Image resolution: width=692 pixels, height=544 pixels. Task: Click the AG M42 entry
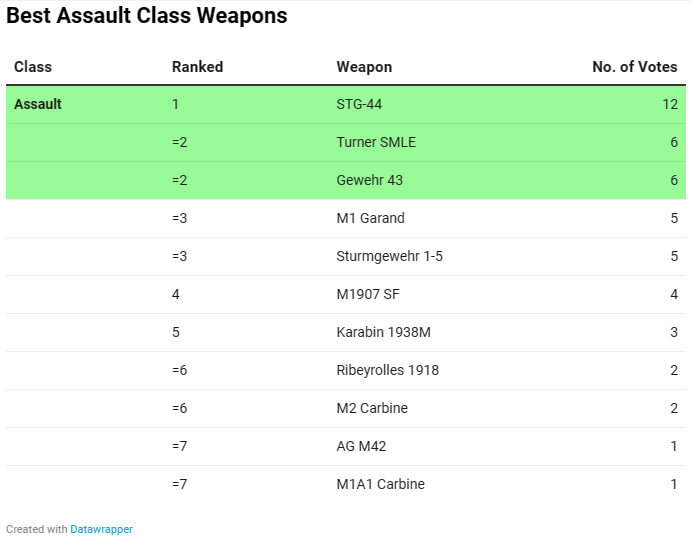click(x=363, y=446)
